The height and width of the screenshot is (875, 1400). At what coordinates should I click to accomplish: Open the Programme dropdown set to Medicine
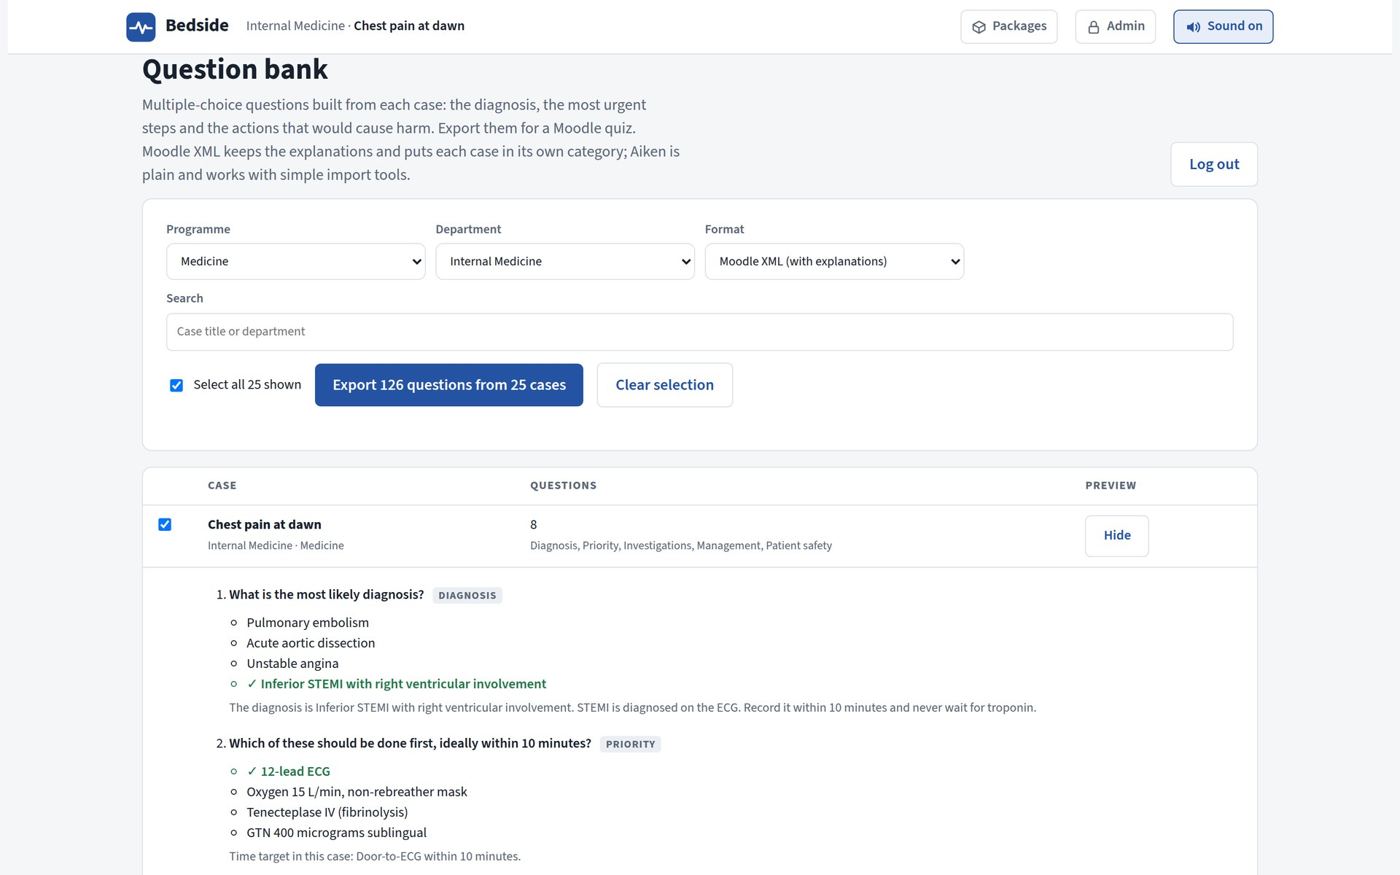coord(296,261)
